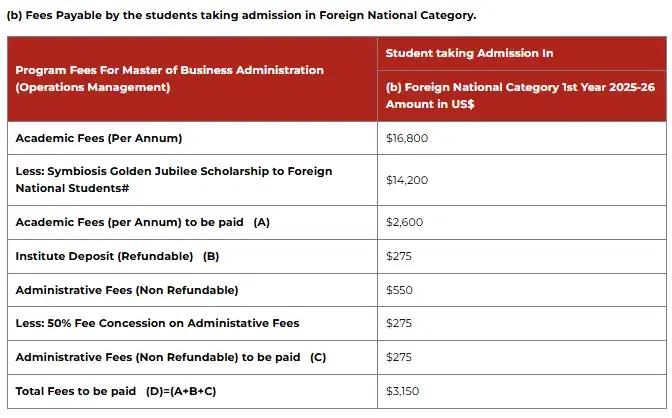
Task: Click the Student taking Admission In header
Action: point(469,53)
